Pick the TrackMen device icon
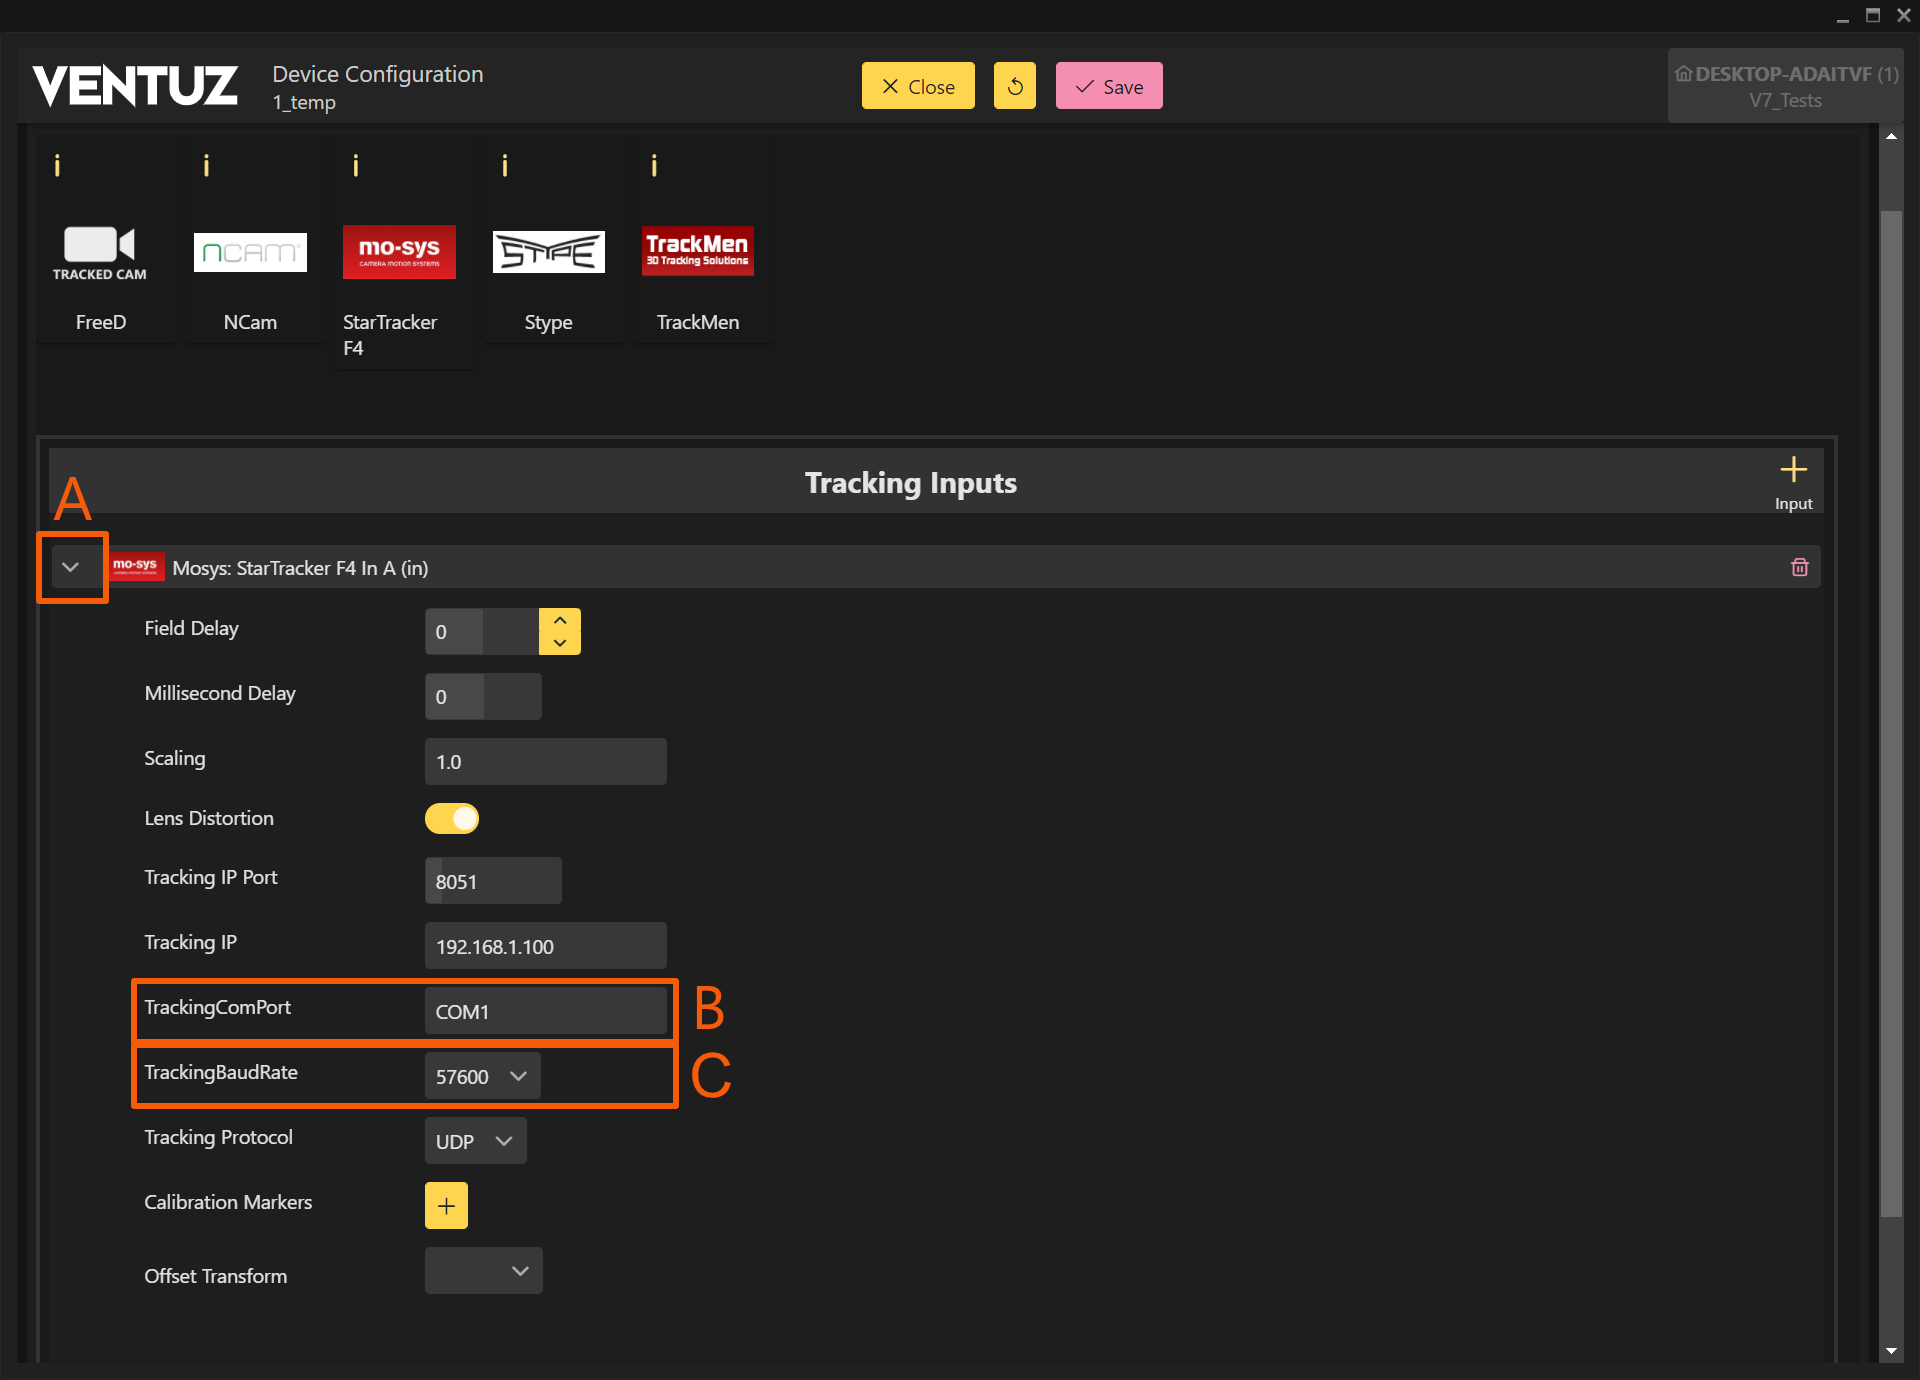 pyautogui.click(x=697, y=252)
